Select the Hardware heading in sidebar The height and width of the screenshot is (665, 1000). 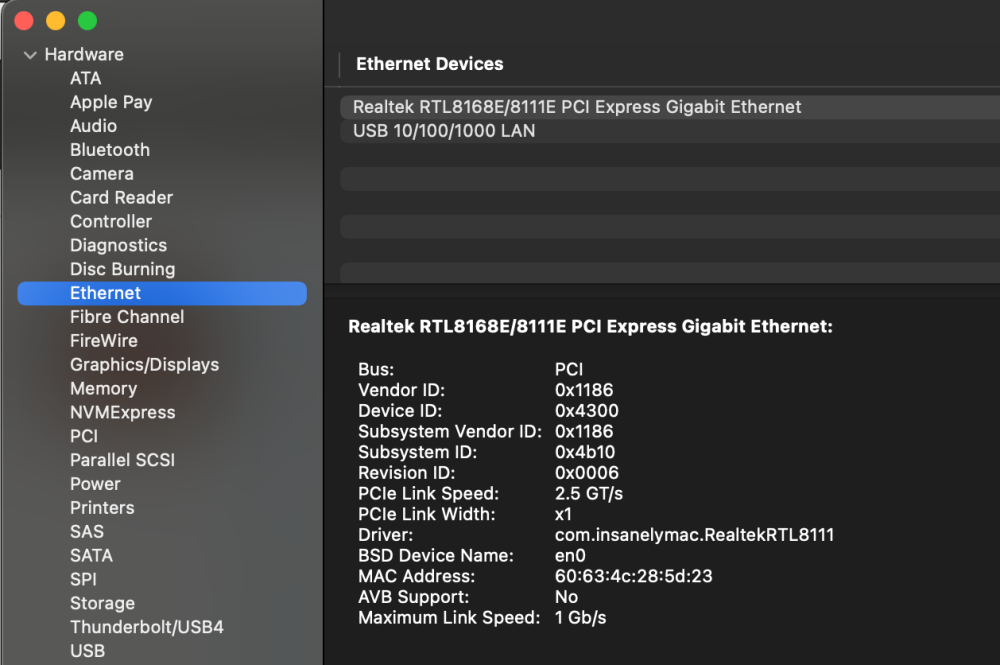click(84, 55)
